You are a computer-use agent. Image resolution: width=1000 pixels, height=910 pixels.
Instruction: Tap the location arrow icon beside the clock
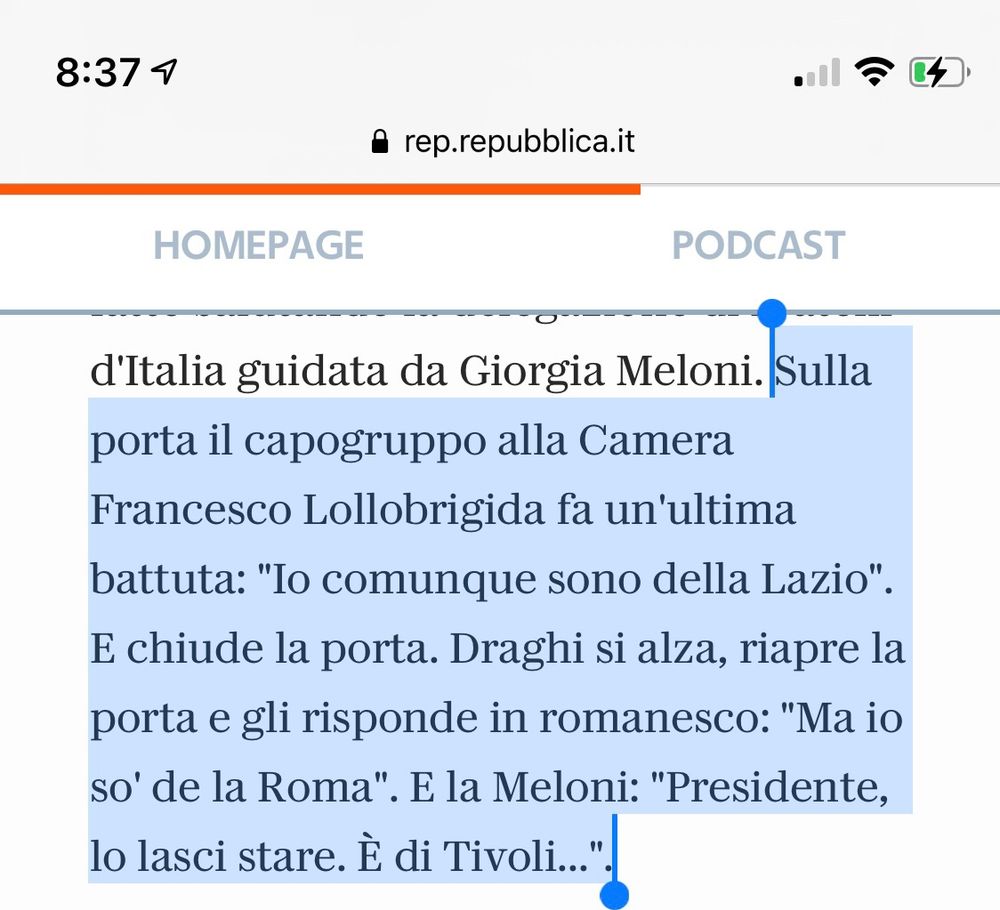pos(165,71)
